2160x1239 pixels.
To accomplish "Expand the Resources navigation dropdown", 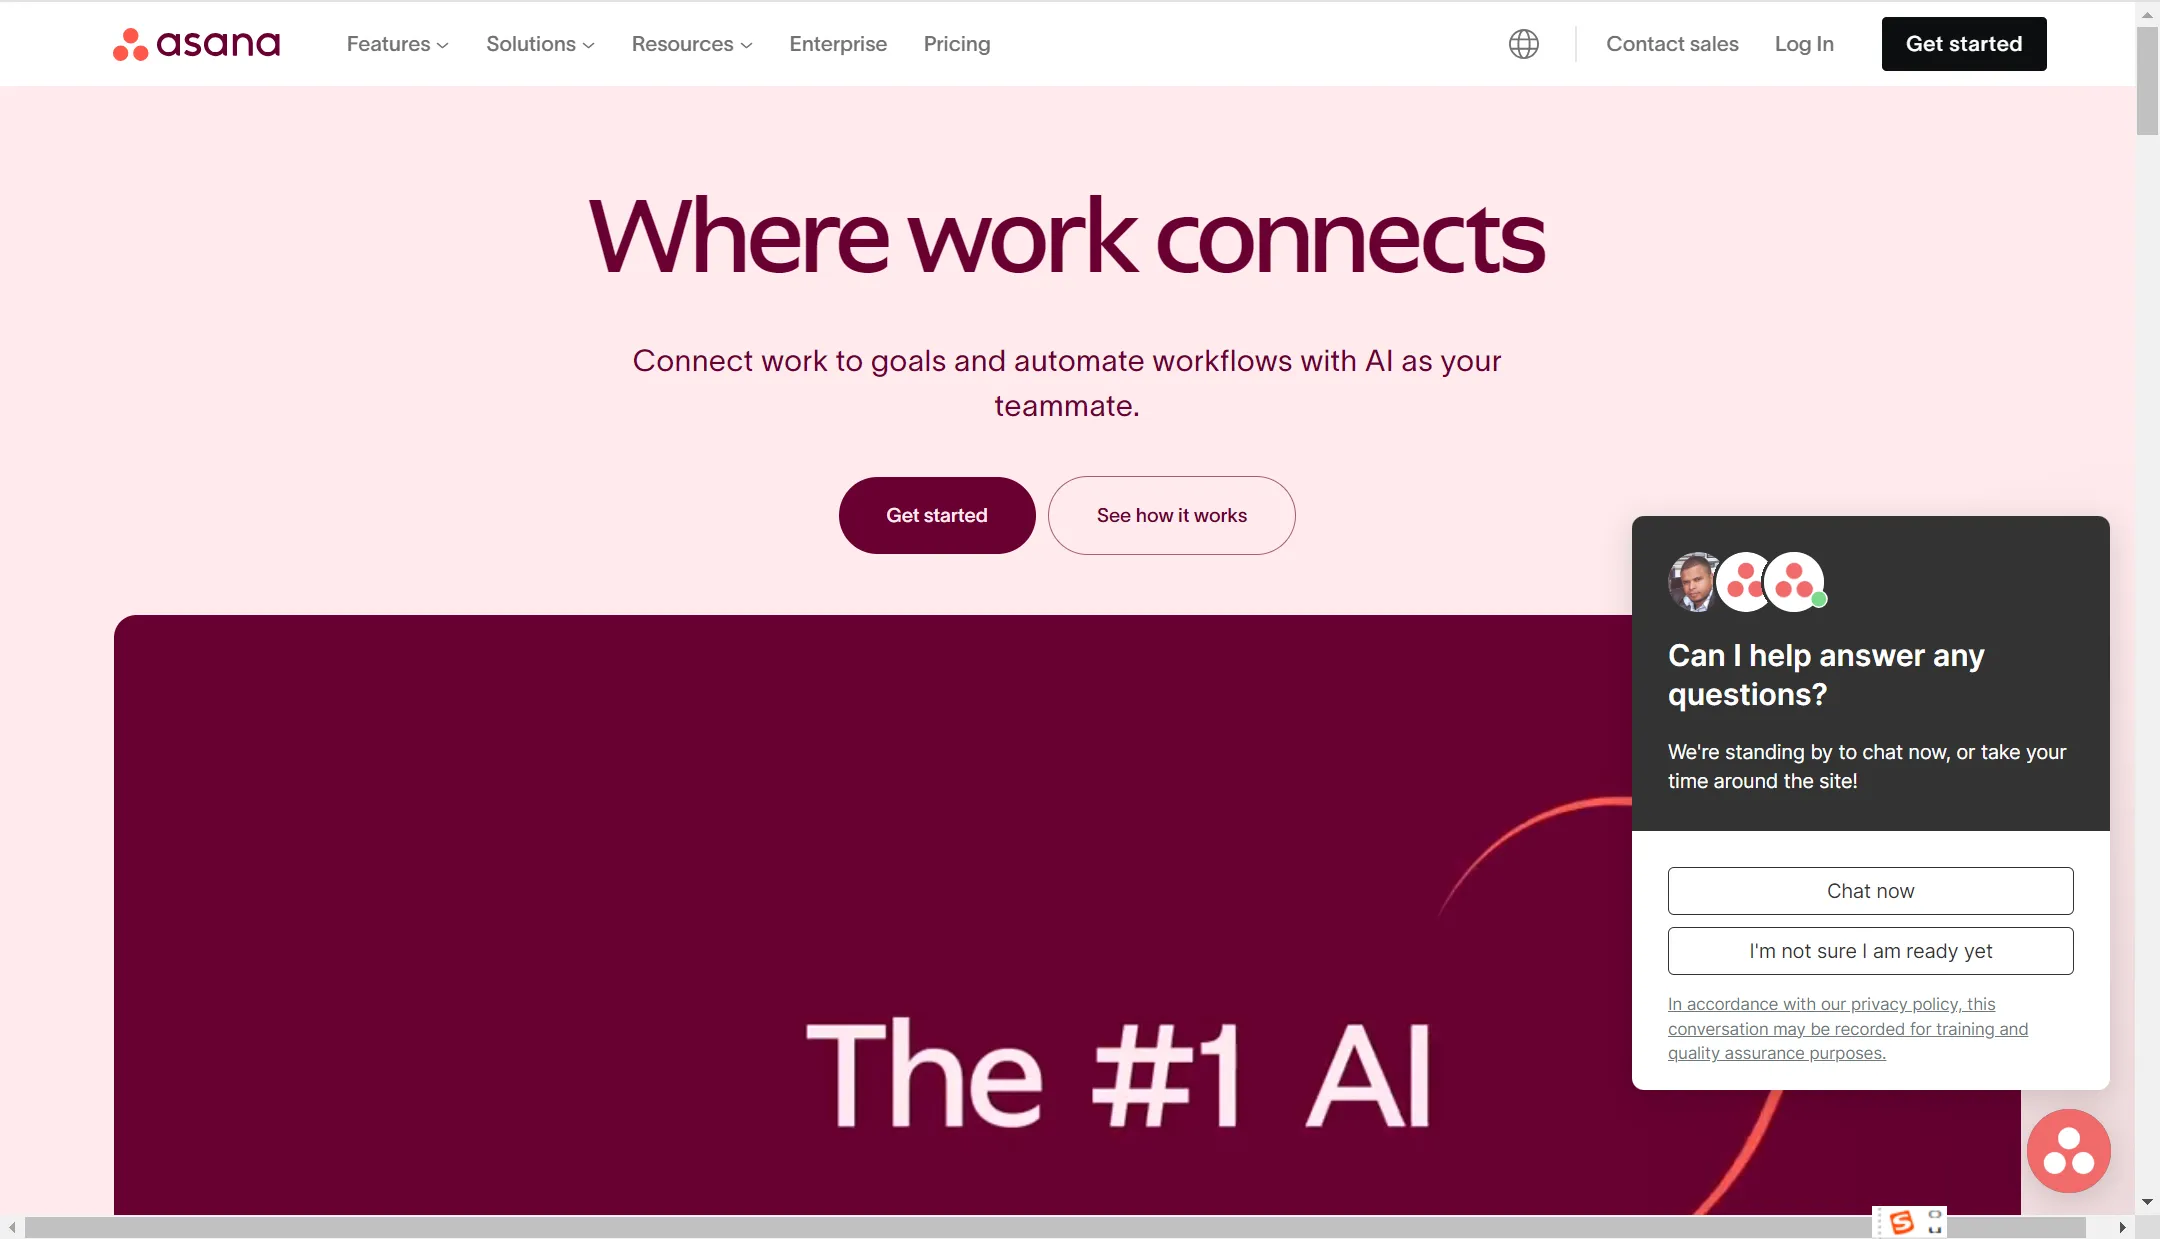I will tap(691, 43).
